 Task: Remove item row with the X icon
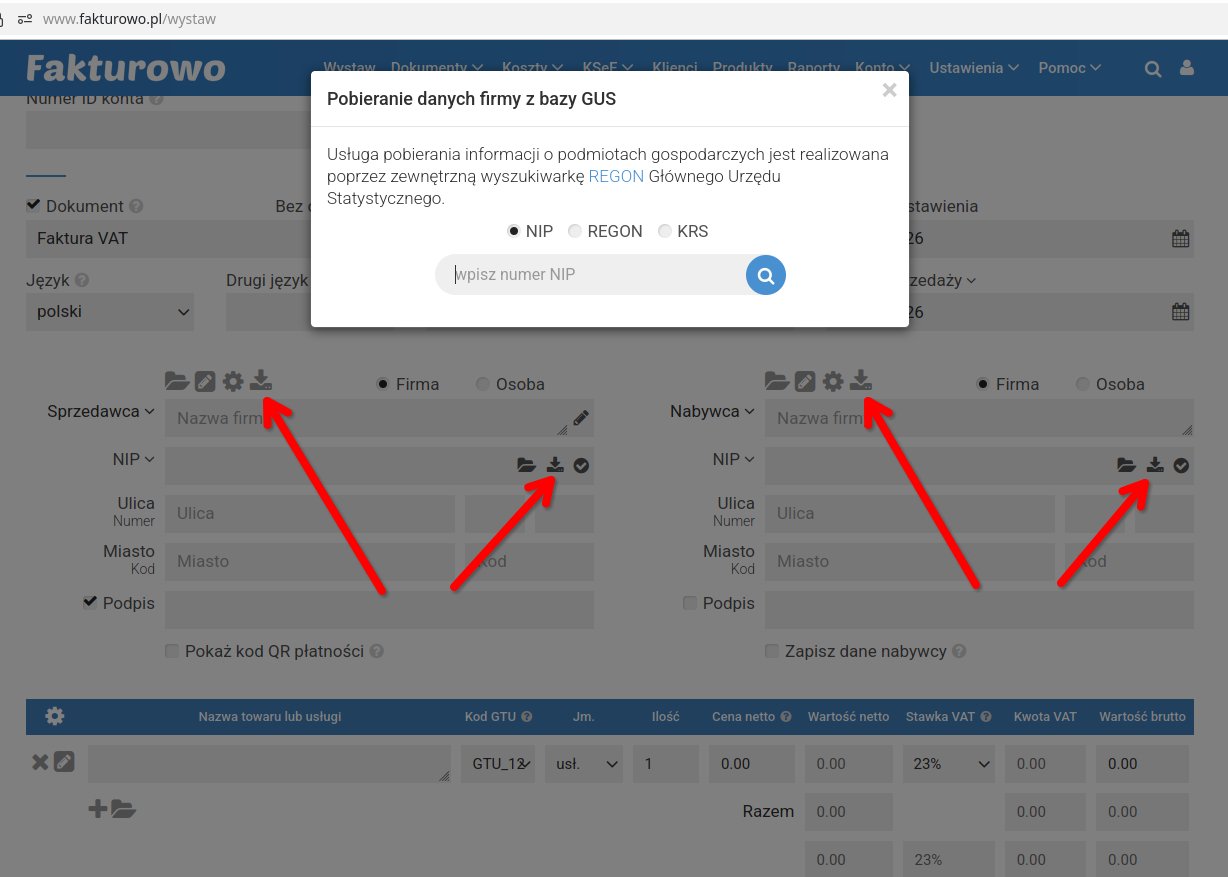tap(40, 763)
